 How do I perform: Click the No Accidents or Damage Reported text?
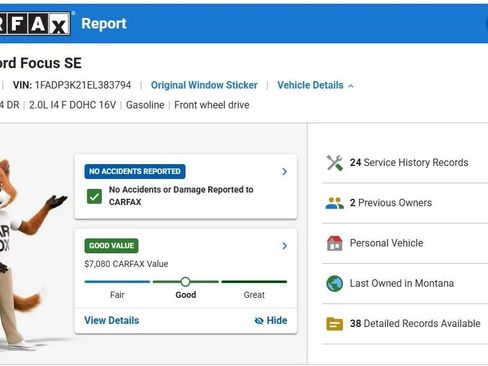pos(181,196)
